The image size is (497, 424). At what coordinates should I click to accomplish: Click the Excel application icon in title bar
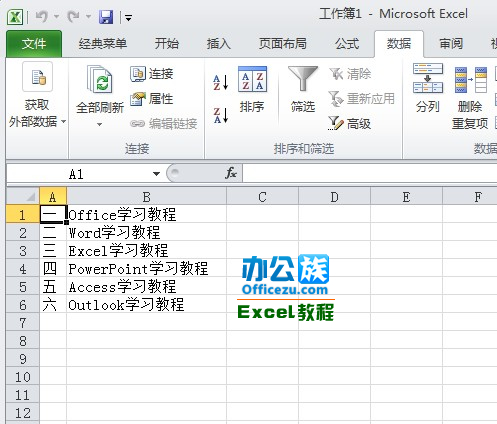(15, 17)
